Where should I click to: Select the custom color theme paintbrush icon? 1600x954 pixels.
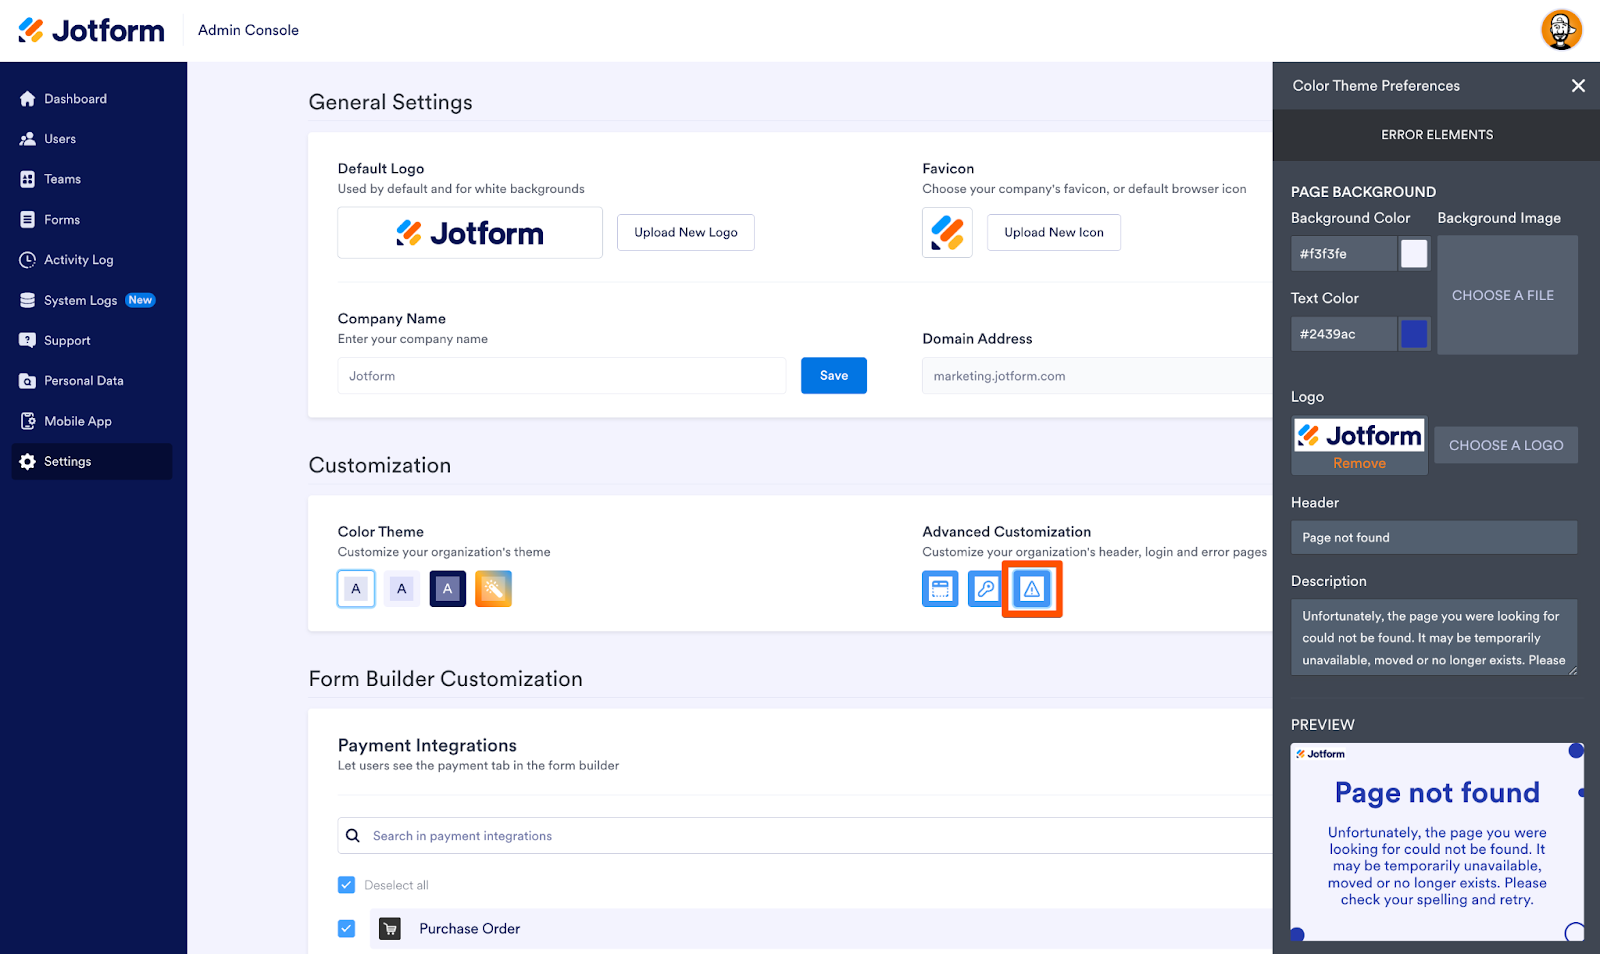[x=493, y=589]
